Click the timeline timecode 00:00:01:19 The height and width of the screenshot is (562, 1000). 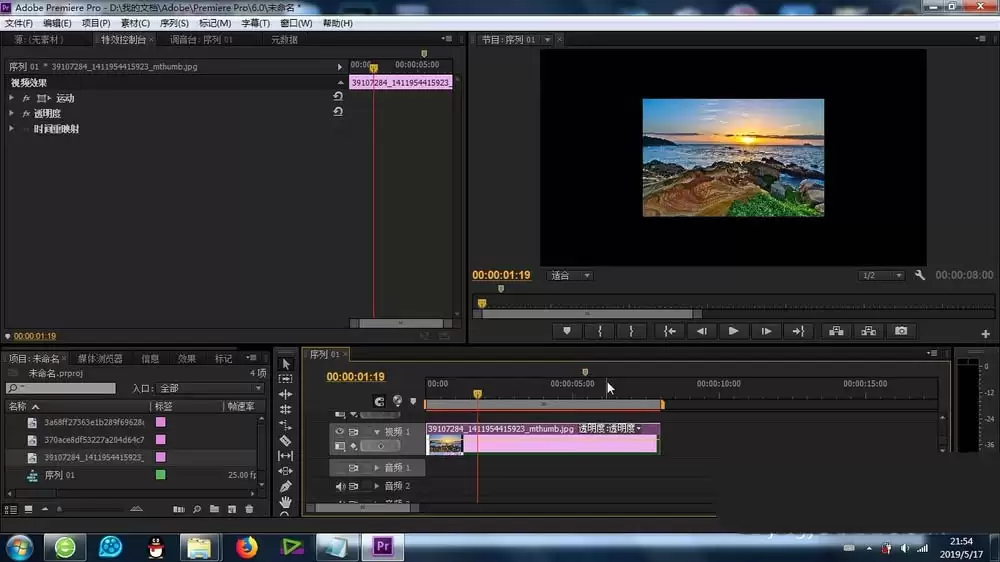(355, 377)
